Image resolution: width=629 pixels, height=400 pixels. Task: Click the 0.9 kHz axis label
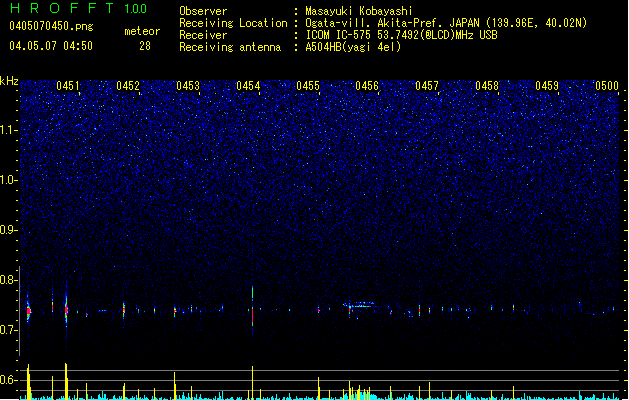(8, 230)
